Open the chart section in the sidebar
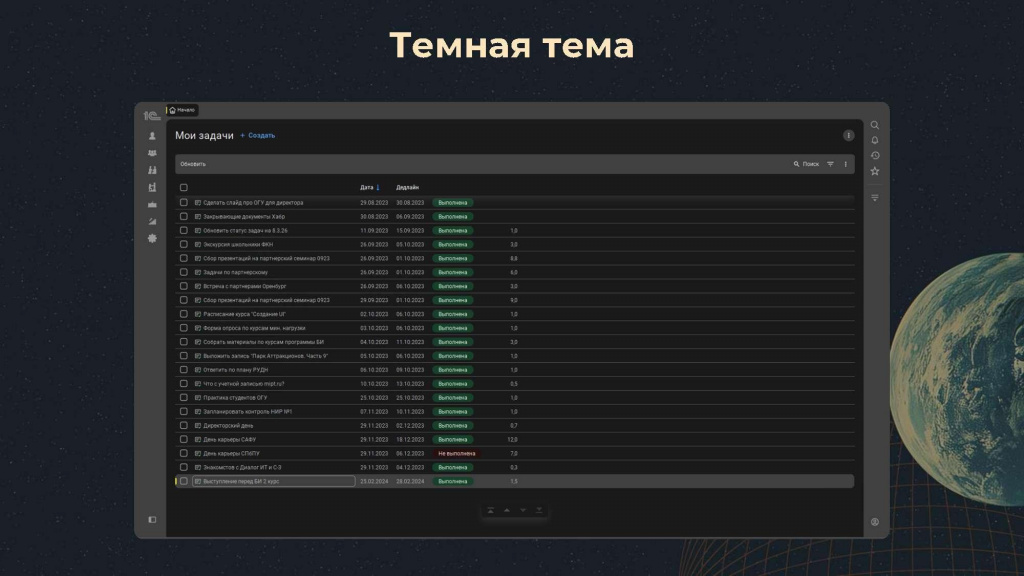The image size is (1024, 576). 152,221
